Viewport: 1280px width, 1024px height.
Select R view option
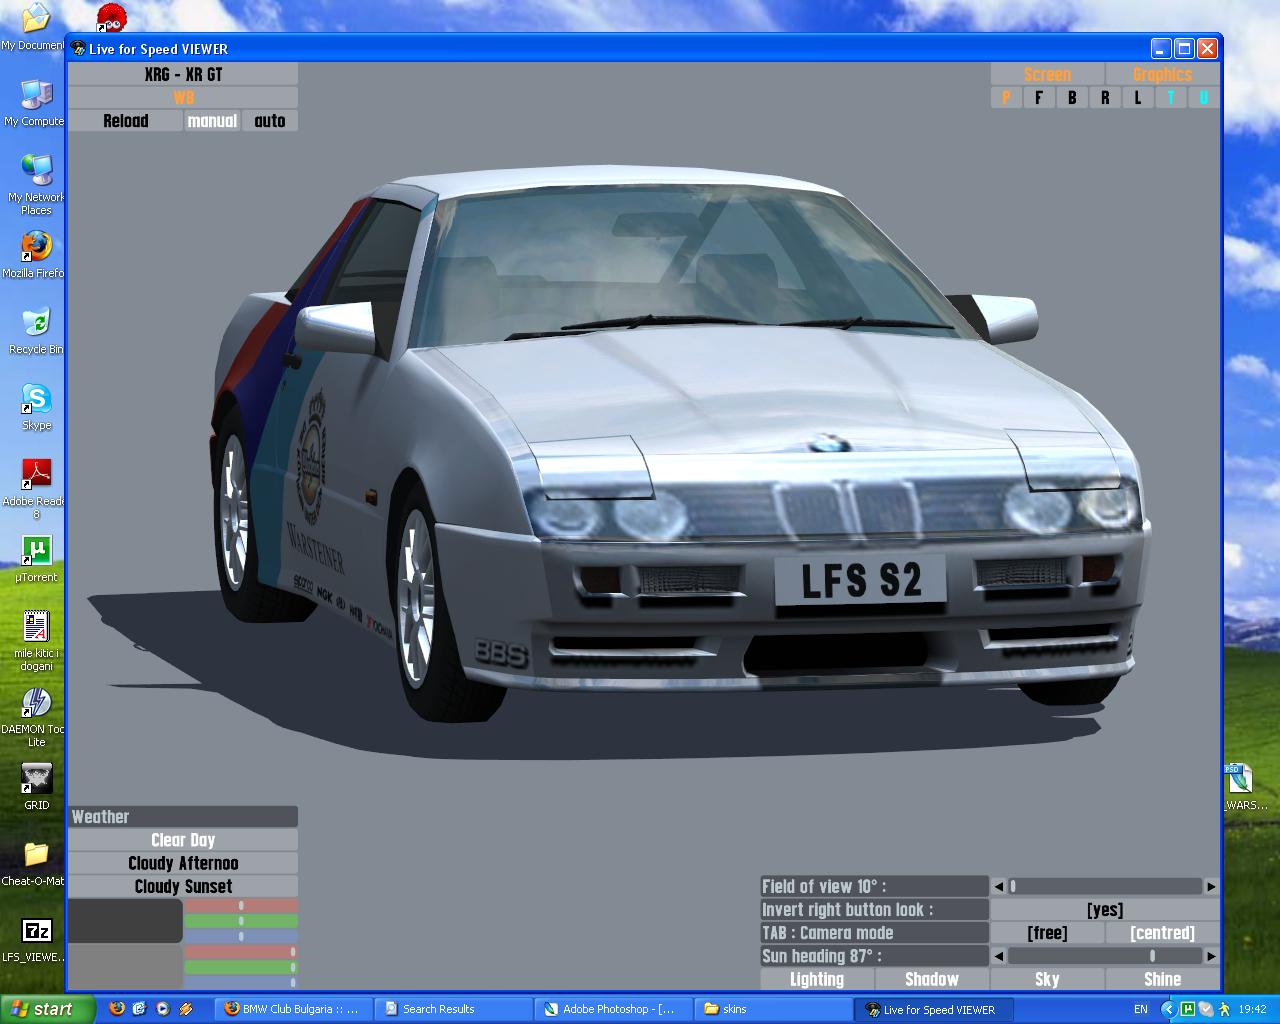[x=1105, y=98]
